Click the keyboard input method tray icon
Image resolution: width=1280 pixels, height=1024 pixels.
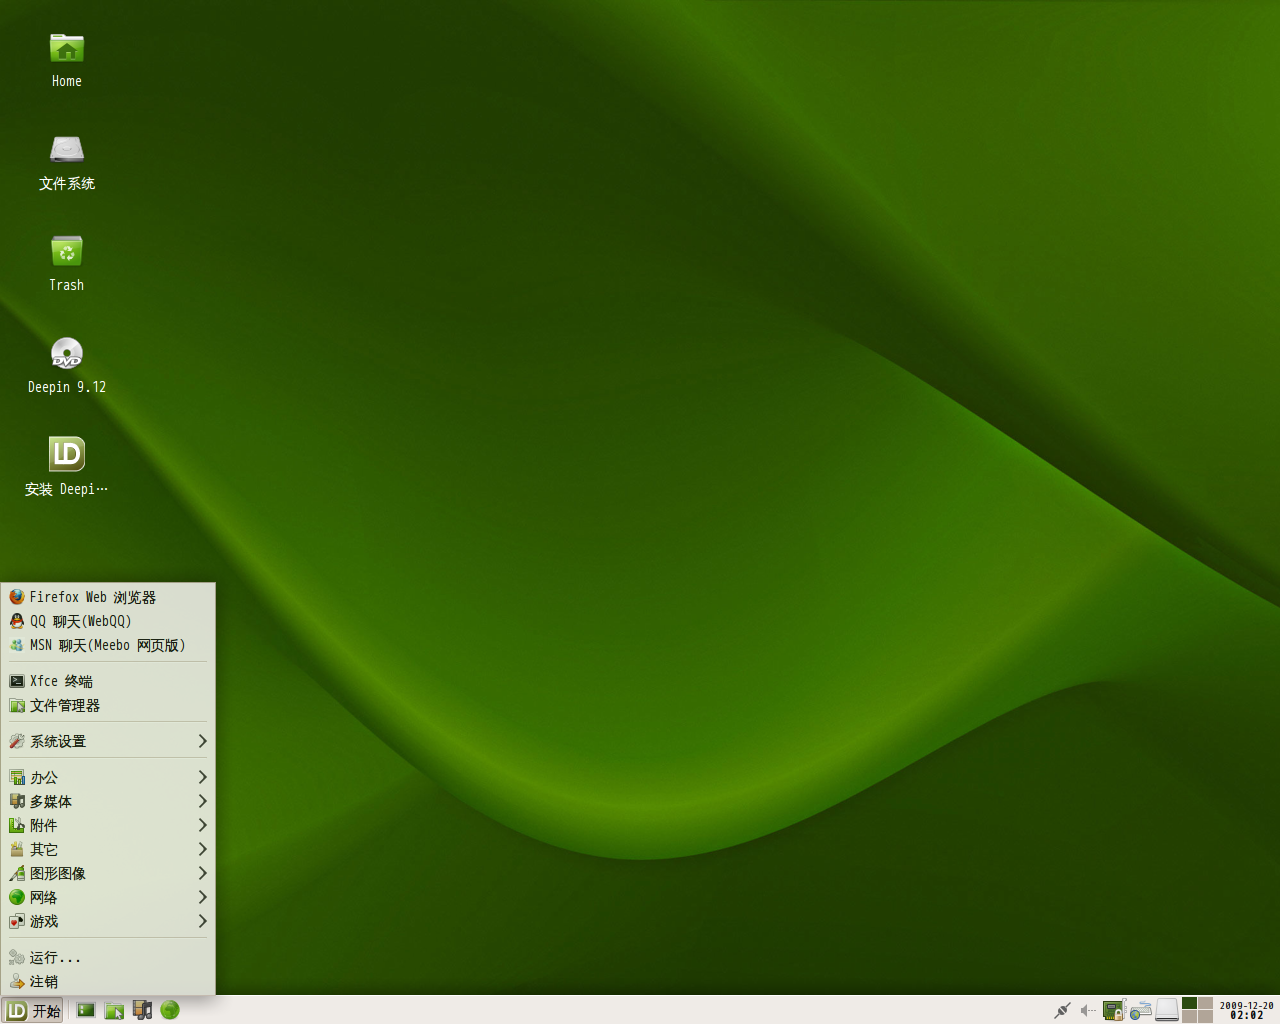click(1141, 1010)
